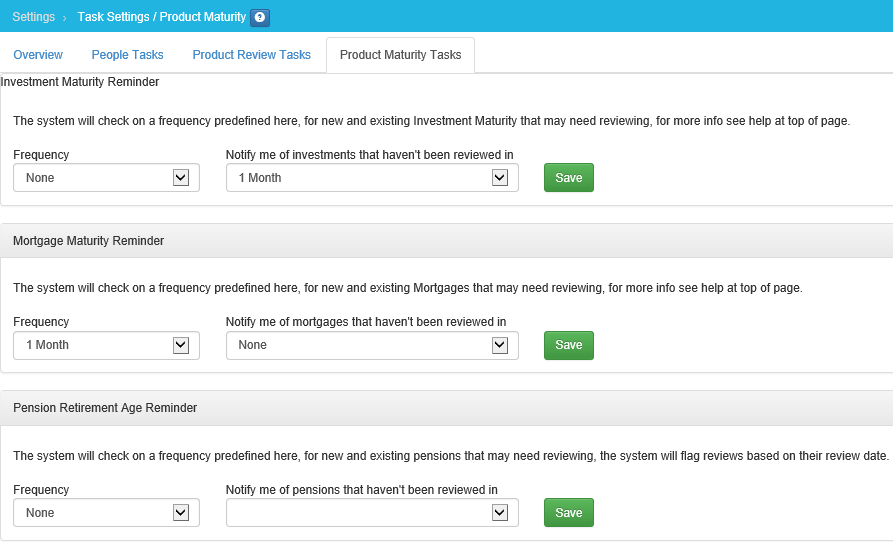Save the Pension Retirement Age Reminder

click(x=568, y=513)
